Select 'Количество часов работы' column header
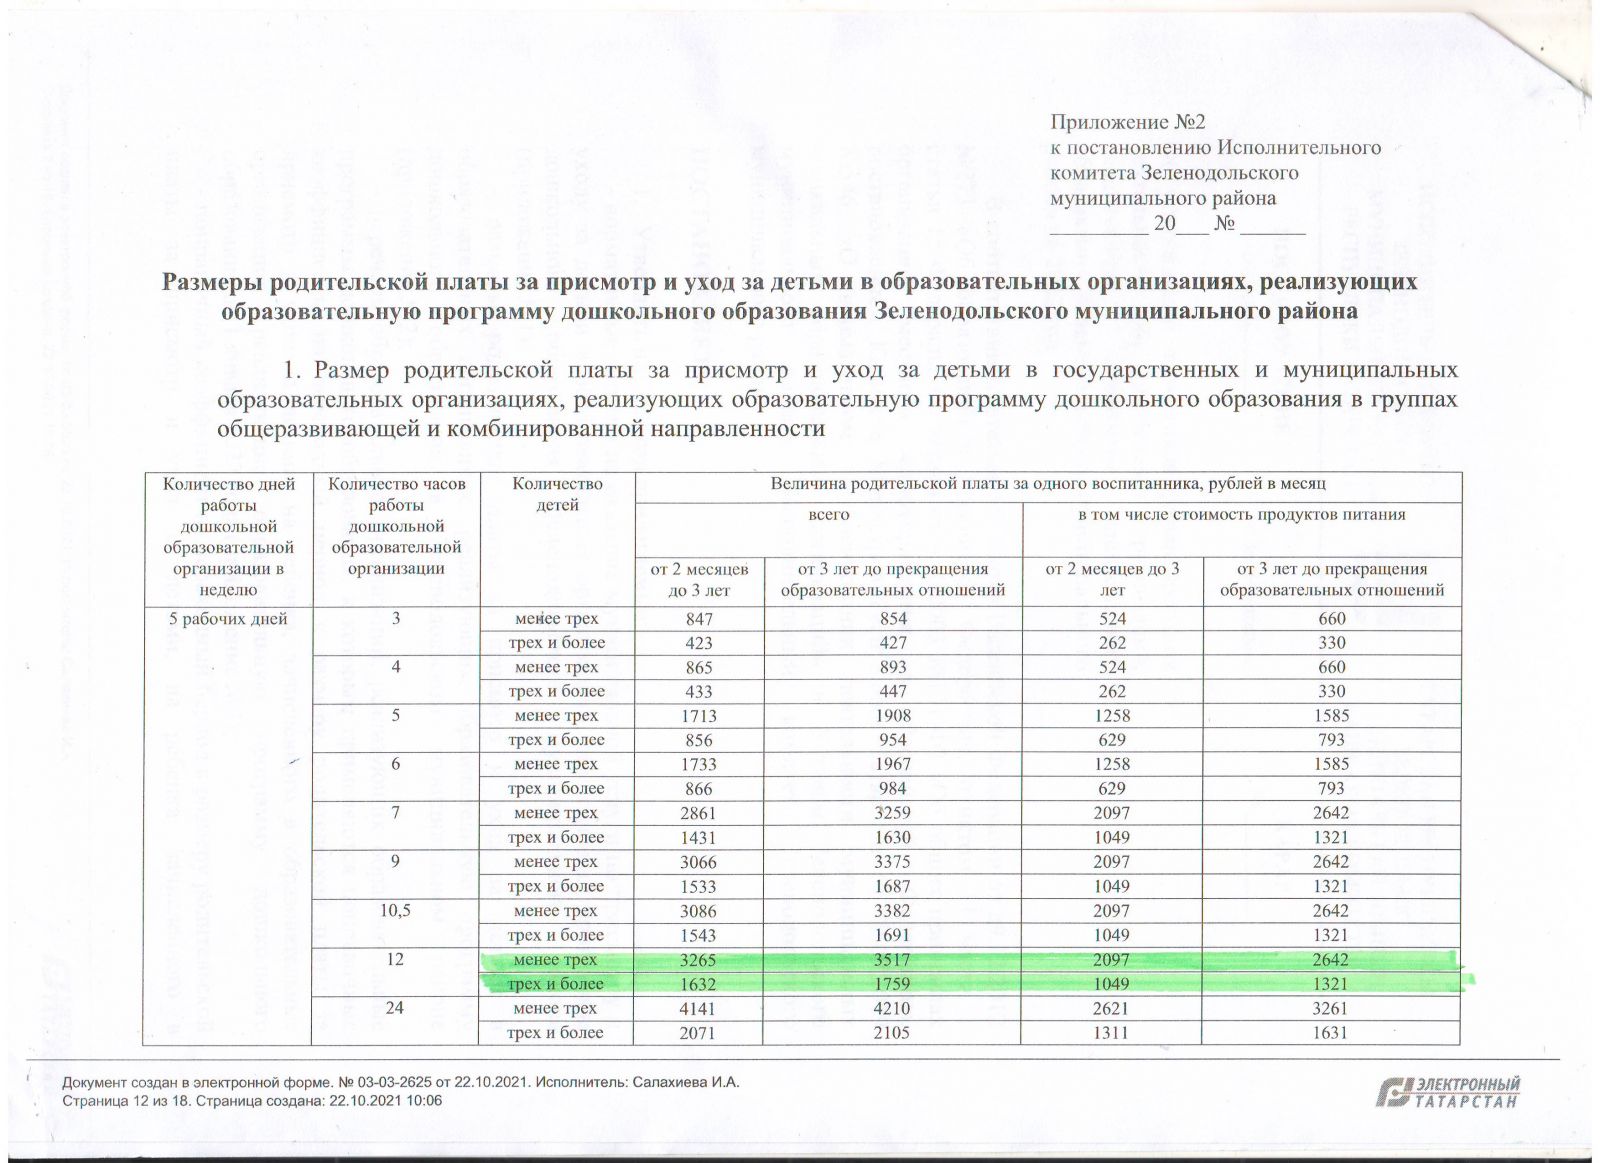 [x=396, y=525]
